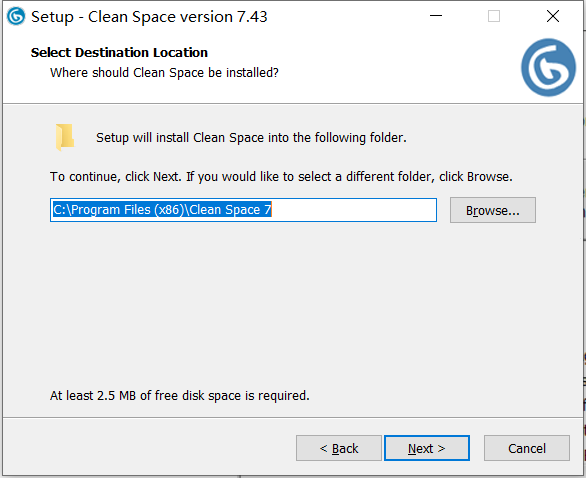
Task: Minimize the Setup window
Action: click(436, 16)
